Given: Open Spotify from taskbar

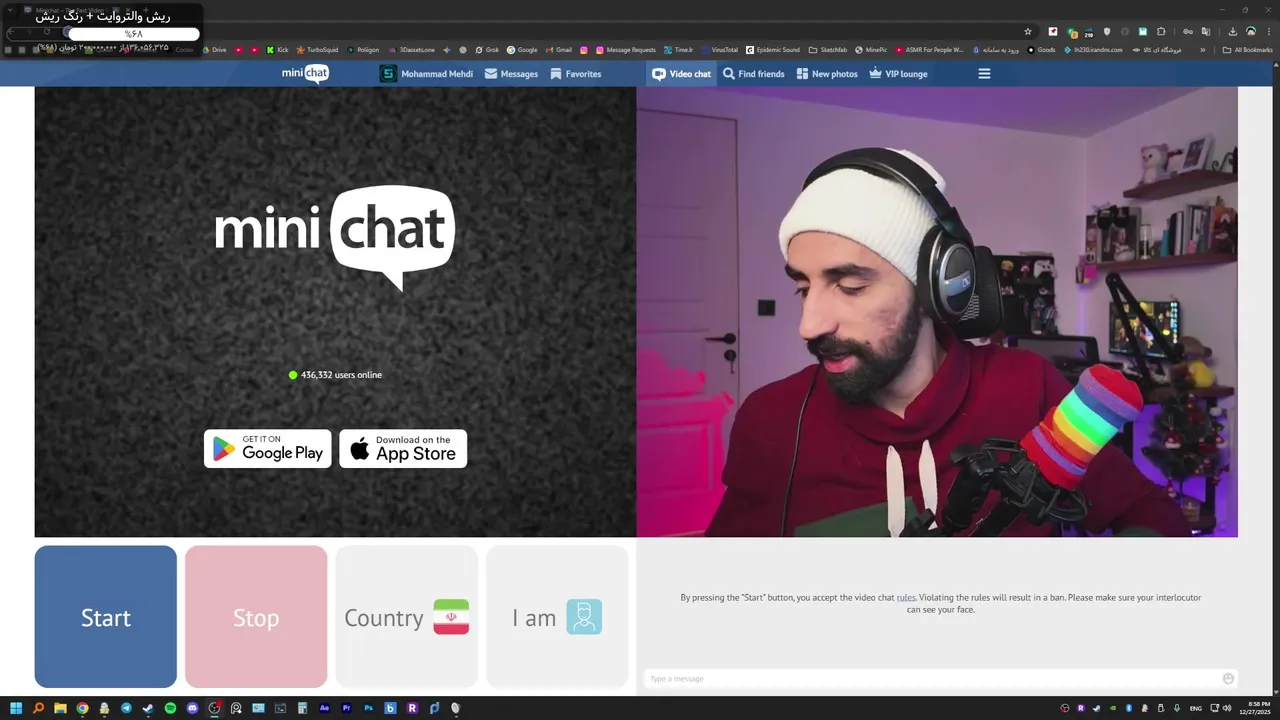Looking at the screenshot, I should (170, 708).
